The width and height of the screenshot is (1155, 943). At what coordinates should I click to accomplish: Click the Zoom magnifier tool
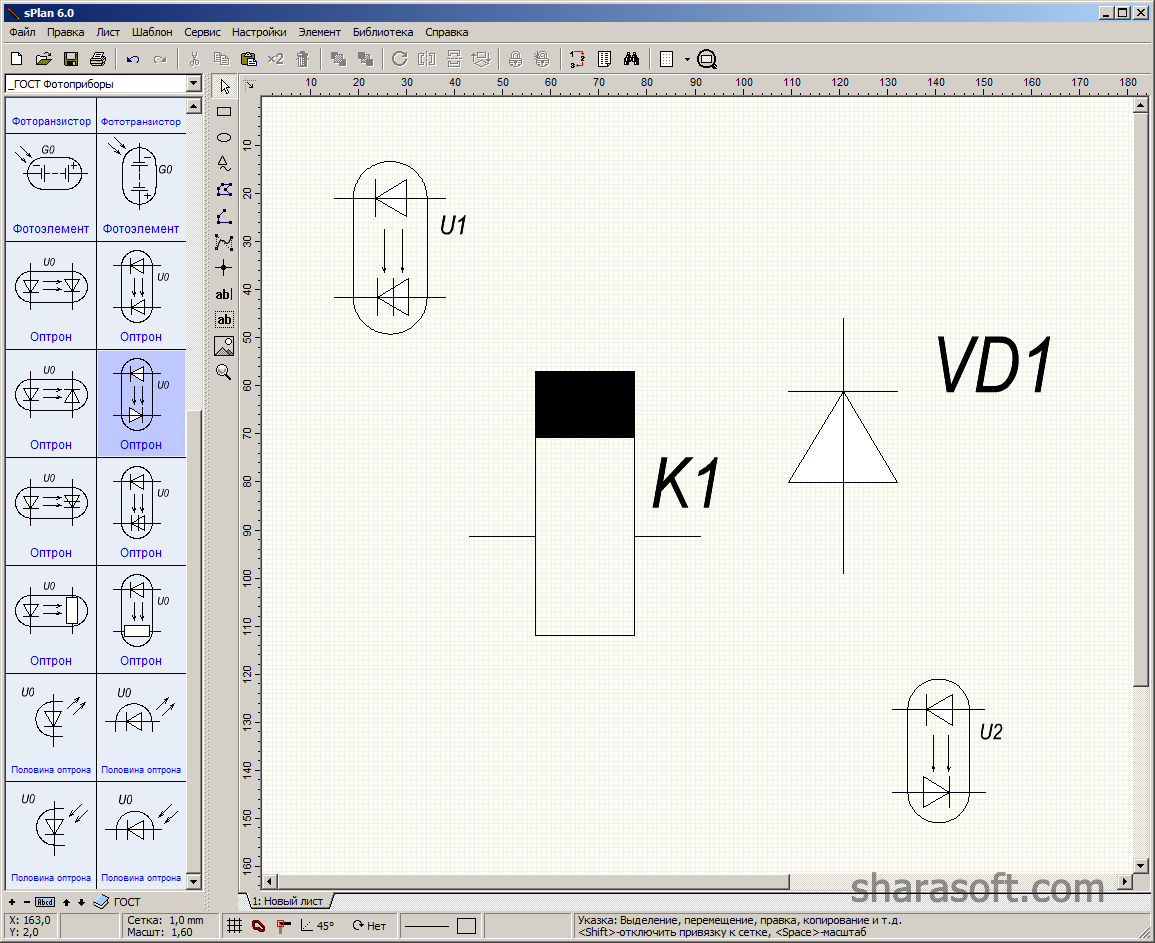point(224,372)
